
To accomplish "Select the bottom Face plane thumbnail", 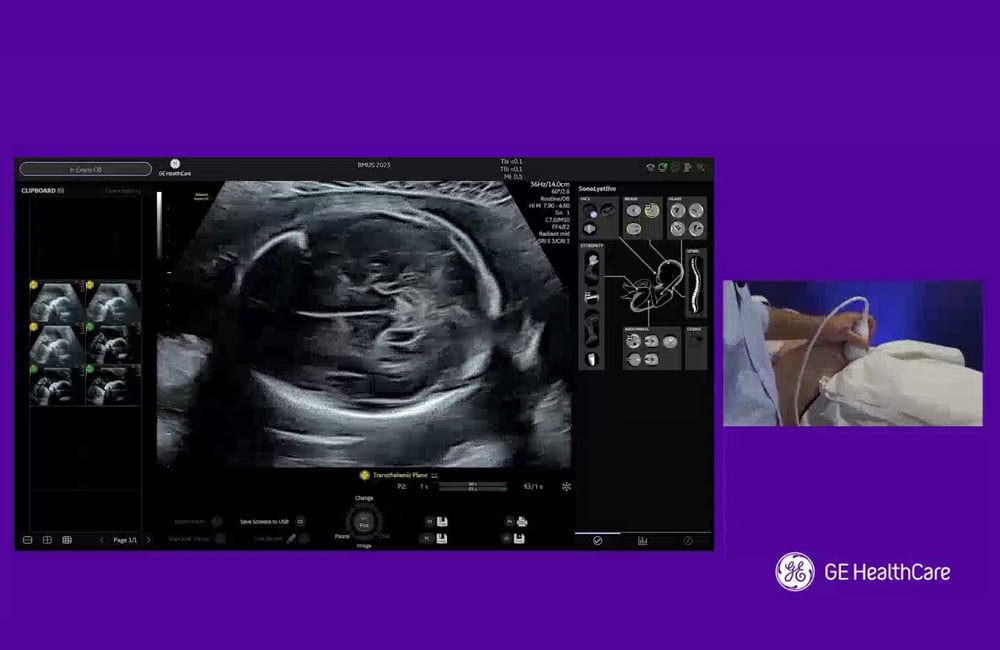I will [x=591, y=228].
